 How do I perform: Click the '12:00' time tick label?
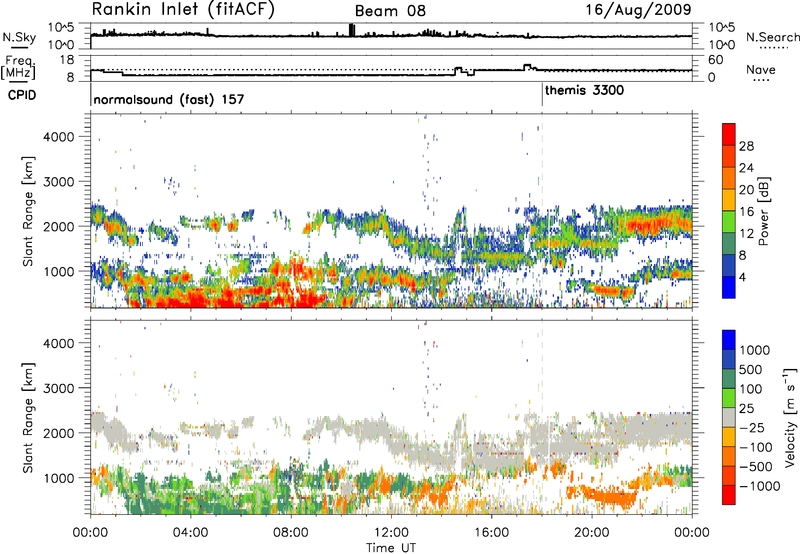click(391, 533)
